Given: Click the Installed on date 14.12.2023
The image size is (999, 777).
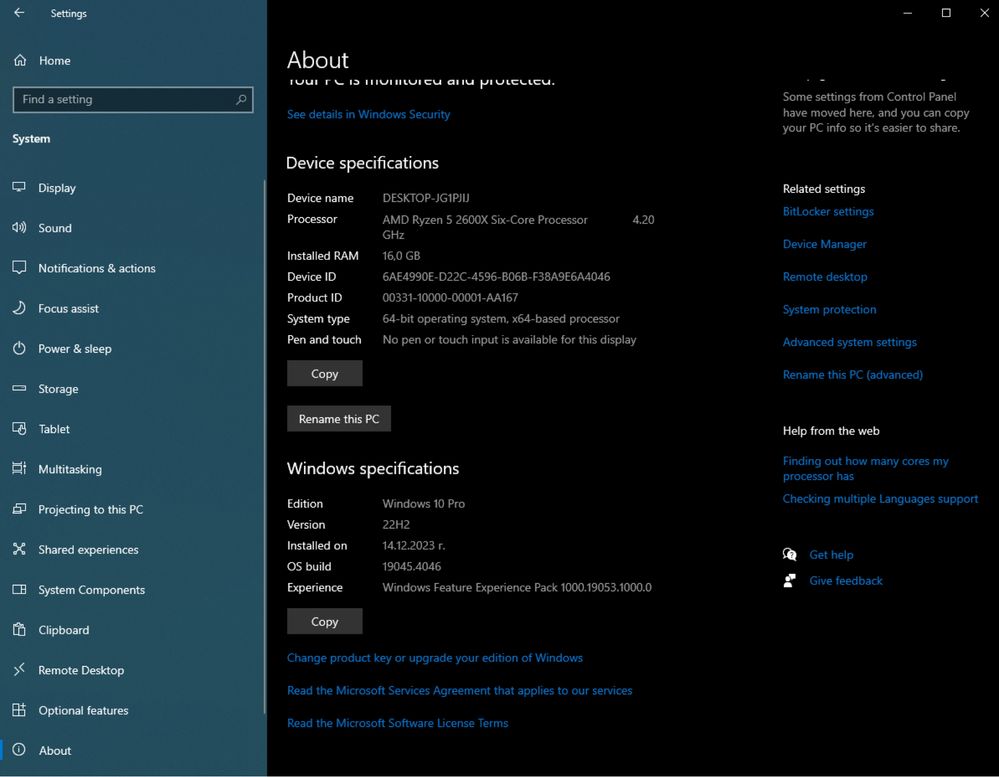Looking at the screenshot, I should [413, 545].
